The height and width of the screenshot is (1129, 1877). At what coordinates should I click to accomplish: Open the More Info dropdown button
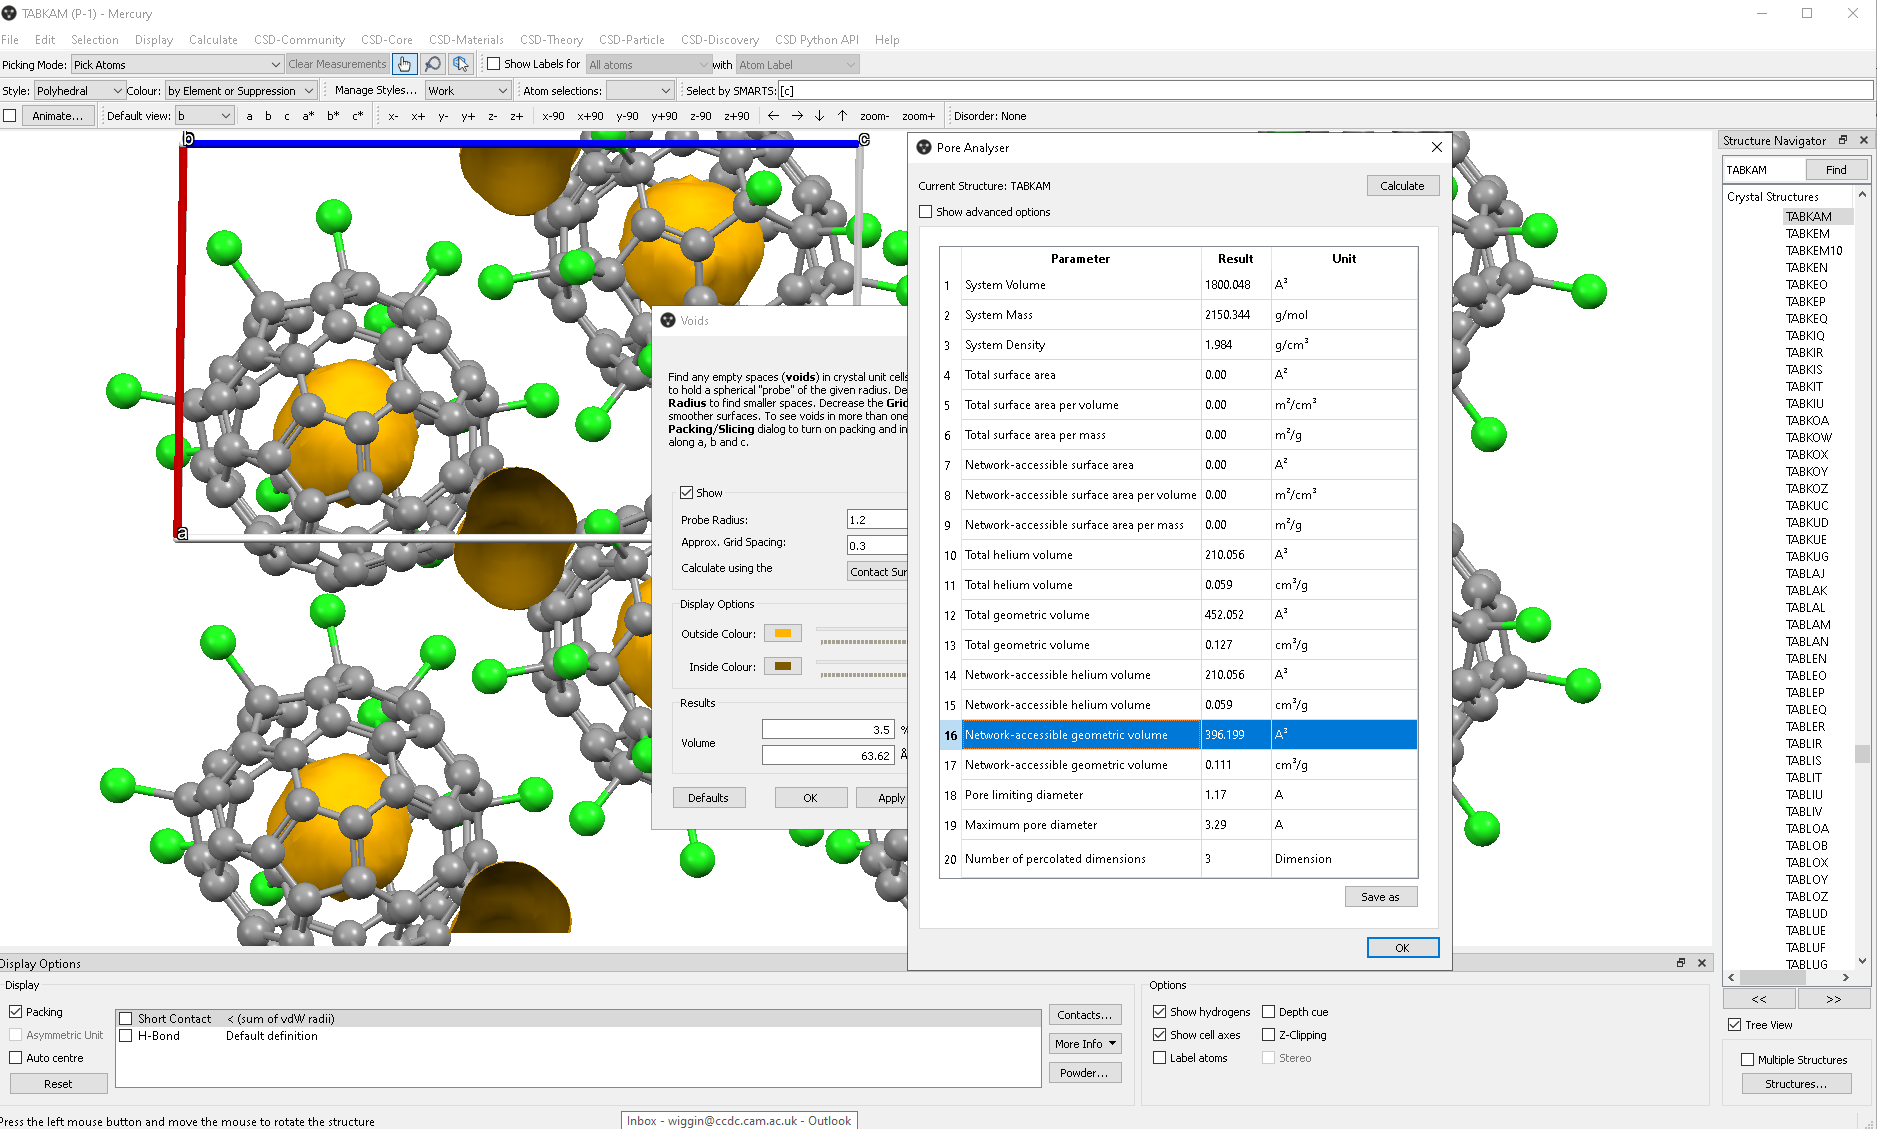coord(1085,1044)
